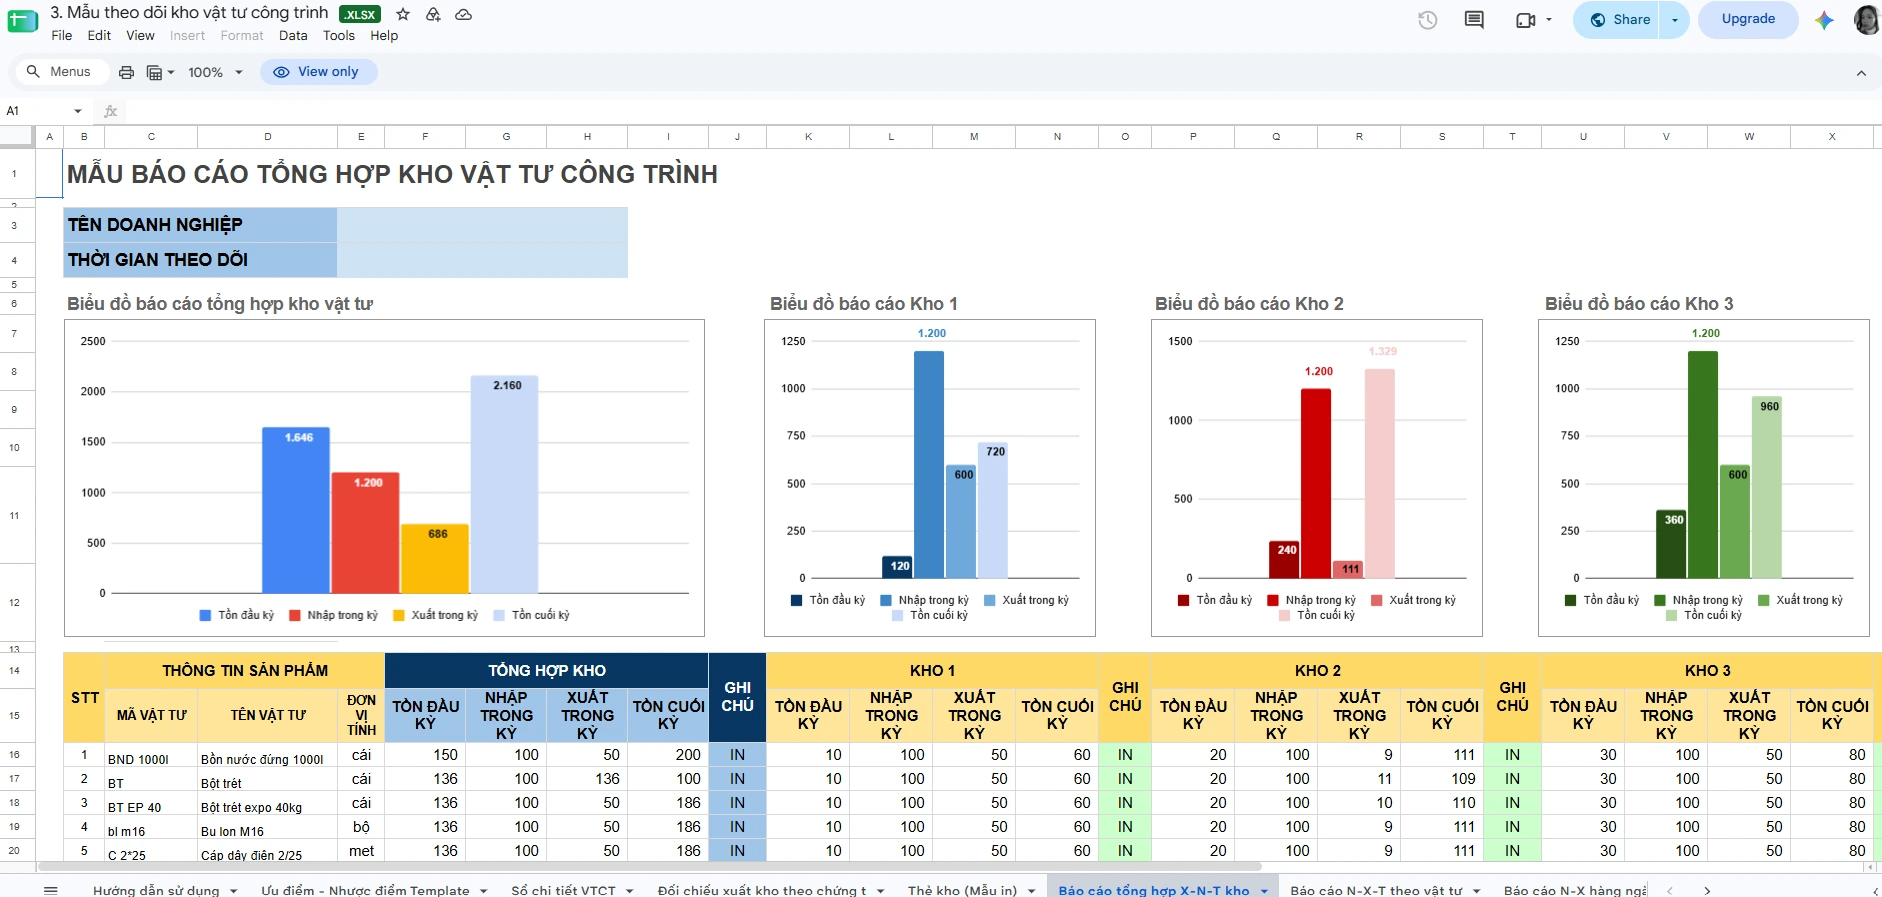The height and width of the screenshot is (897, 1882).
Task: Select column header D
Action: click(x=268, y=137)
